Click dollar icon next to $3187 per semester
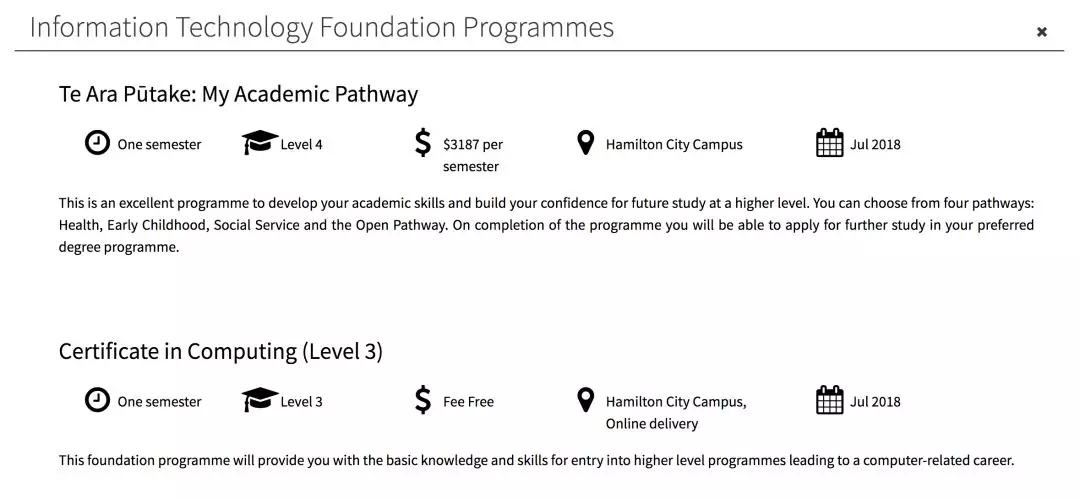This screenshot has height=499, width=1080. pos(423,143)
